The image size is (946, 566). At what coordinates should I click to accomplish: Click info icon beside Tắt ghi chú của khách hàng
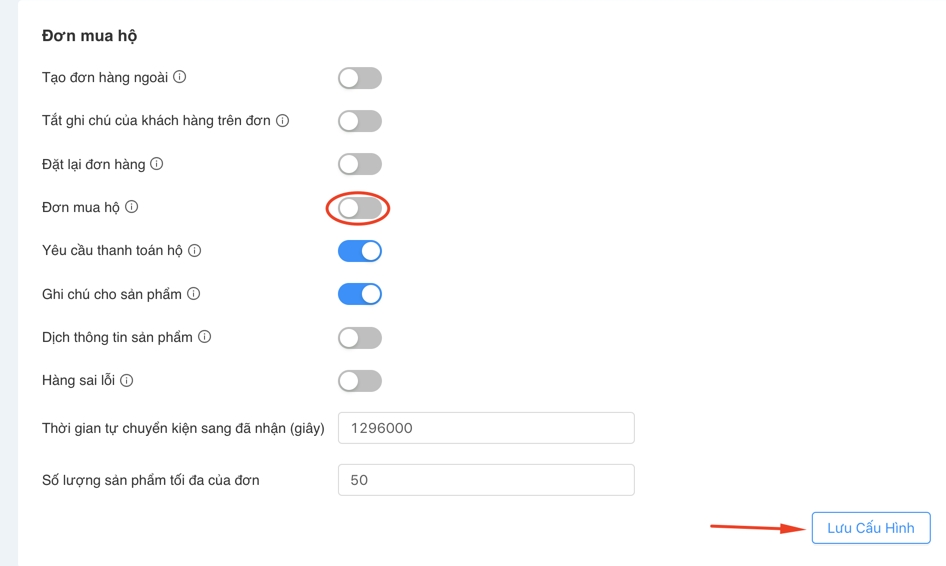coord(283,121)
